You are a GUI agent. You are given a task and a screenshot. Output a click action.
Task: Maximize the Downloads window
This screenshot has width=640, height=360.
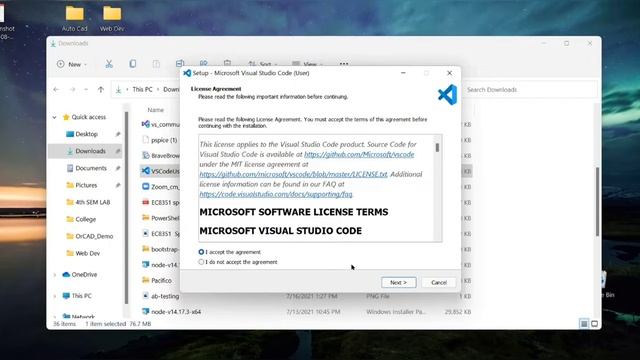[567, 43]
